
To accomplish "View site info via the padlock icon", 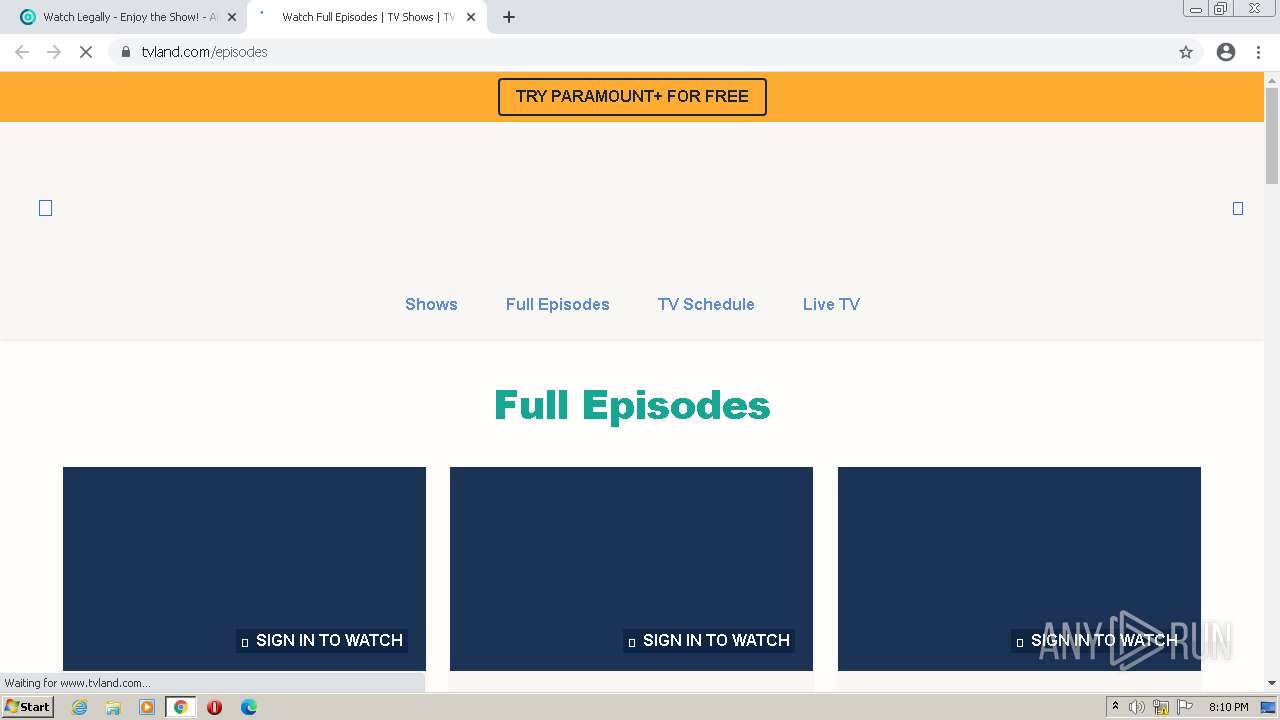I will [126, 52].
